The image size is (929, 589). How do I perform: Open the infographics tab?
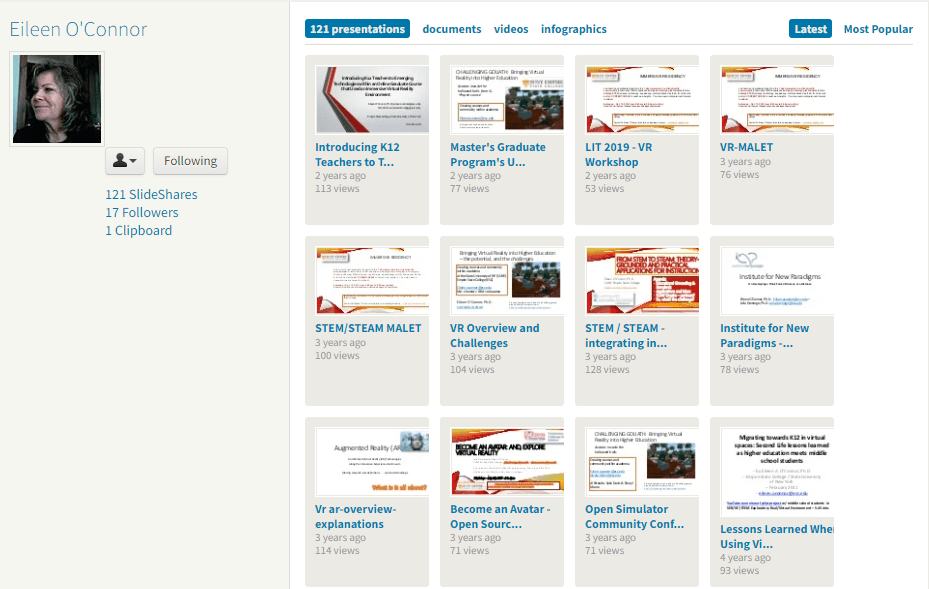click(574, 29)
